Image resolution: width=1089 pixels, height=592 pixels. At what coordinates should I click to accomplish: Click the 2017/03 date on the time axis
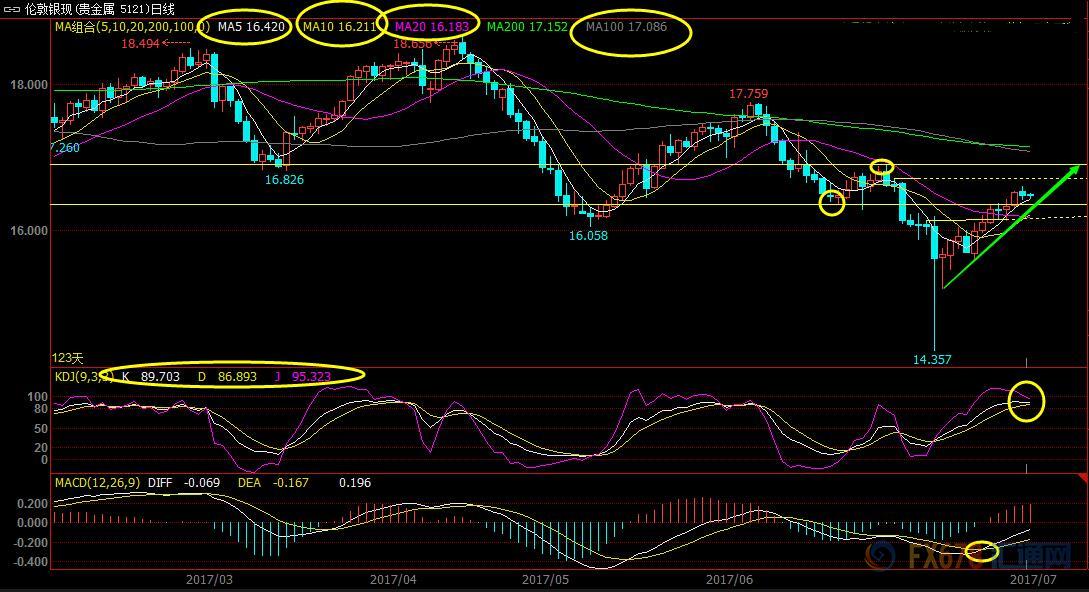click(209, 579)
